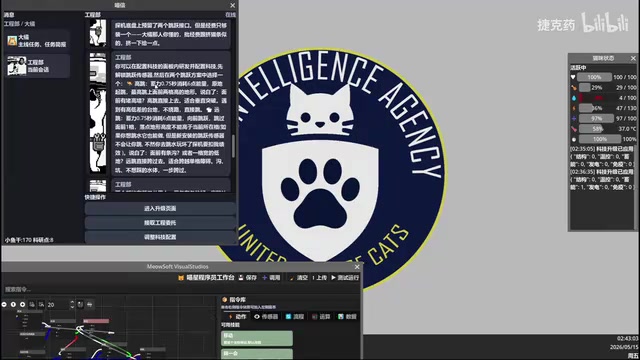Click 接取工程委托 quick action button
Screen dimensions: 640x360
coord(160,223)
